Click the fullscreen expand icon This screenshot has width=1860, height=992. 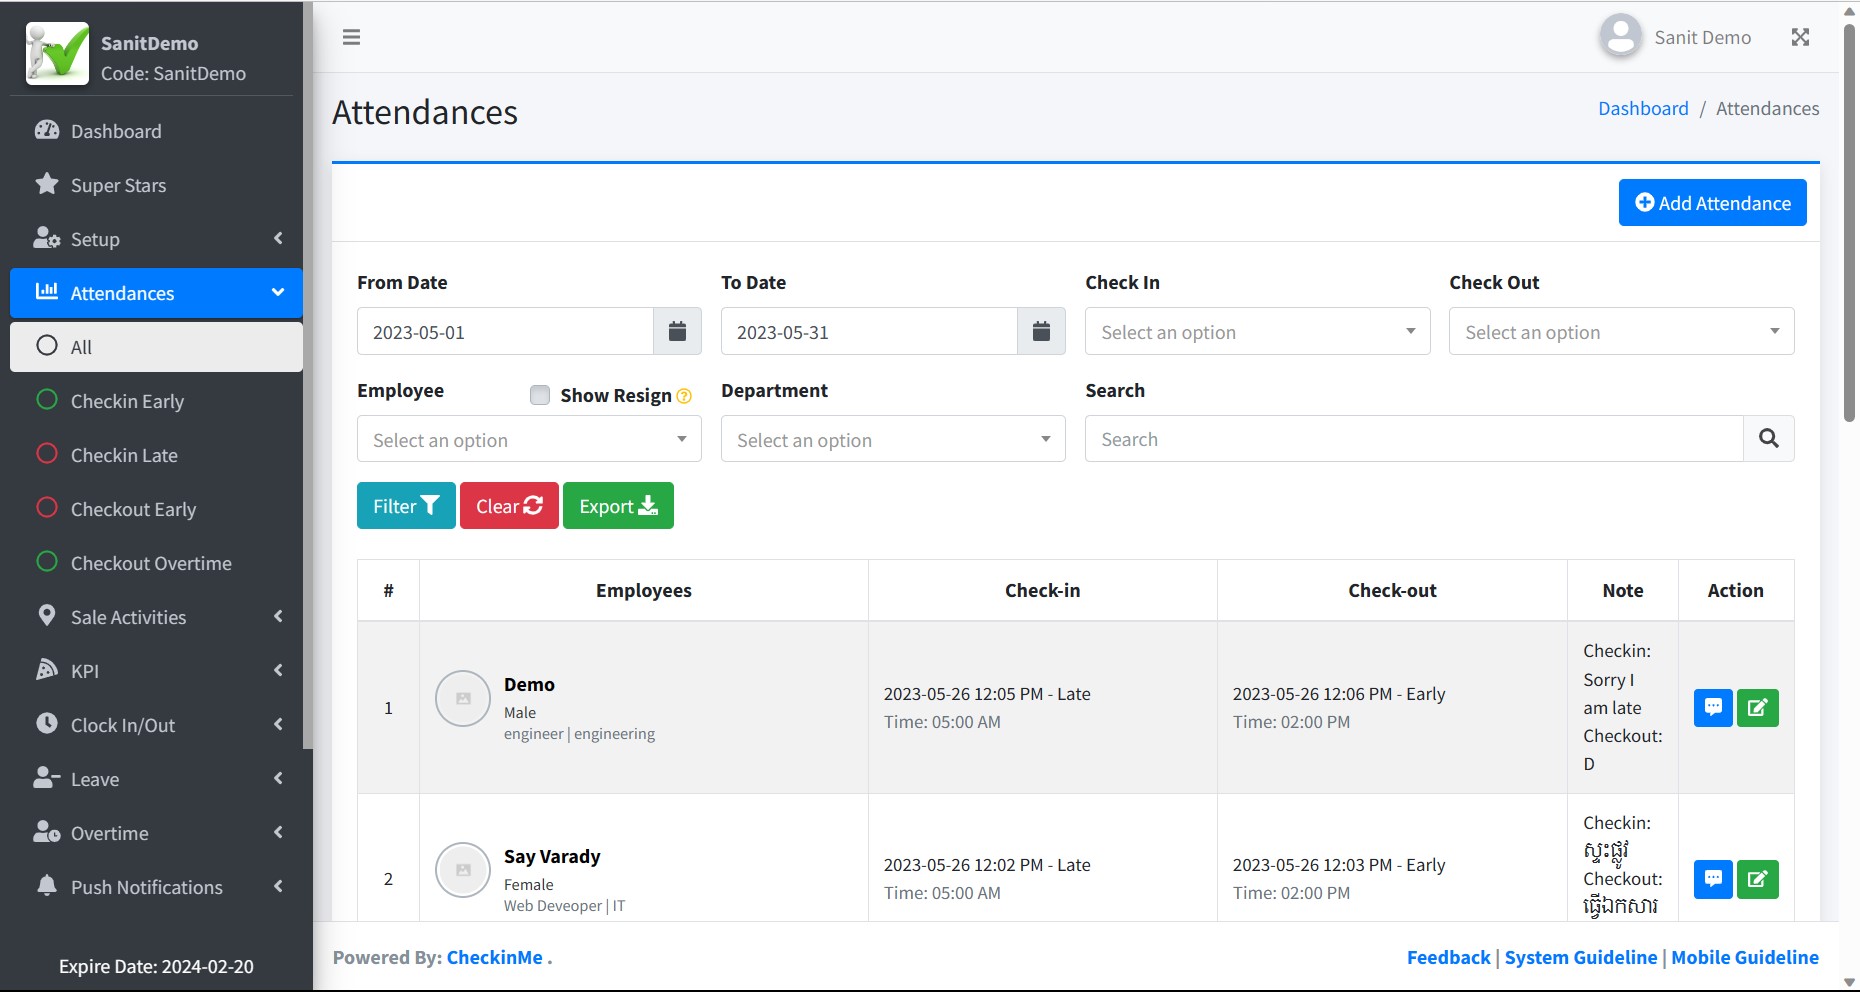1800,37
